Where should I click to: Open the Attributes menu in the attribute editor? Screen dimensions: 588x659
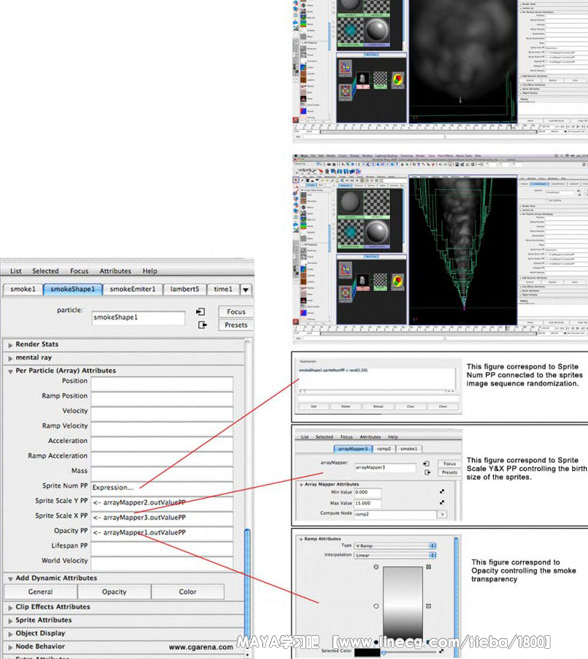[115, 271]
